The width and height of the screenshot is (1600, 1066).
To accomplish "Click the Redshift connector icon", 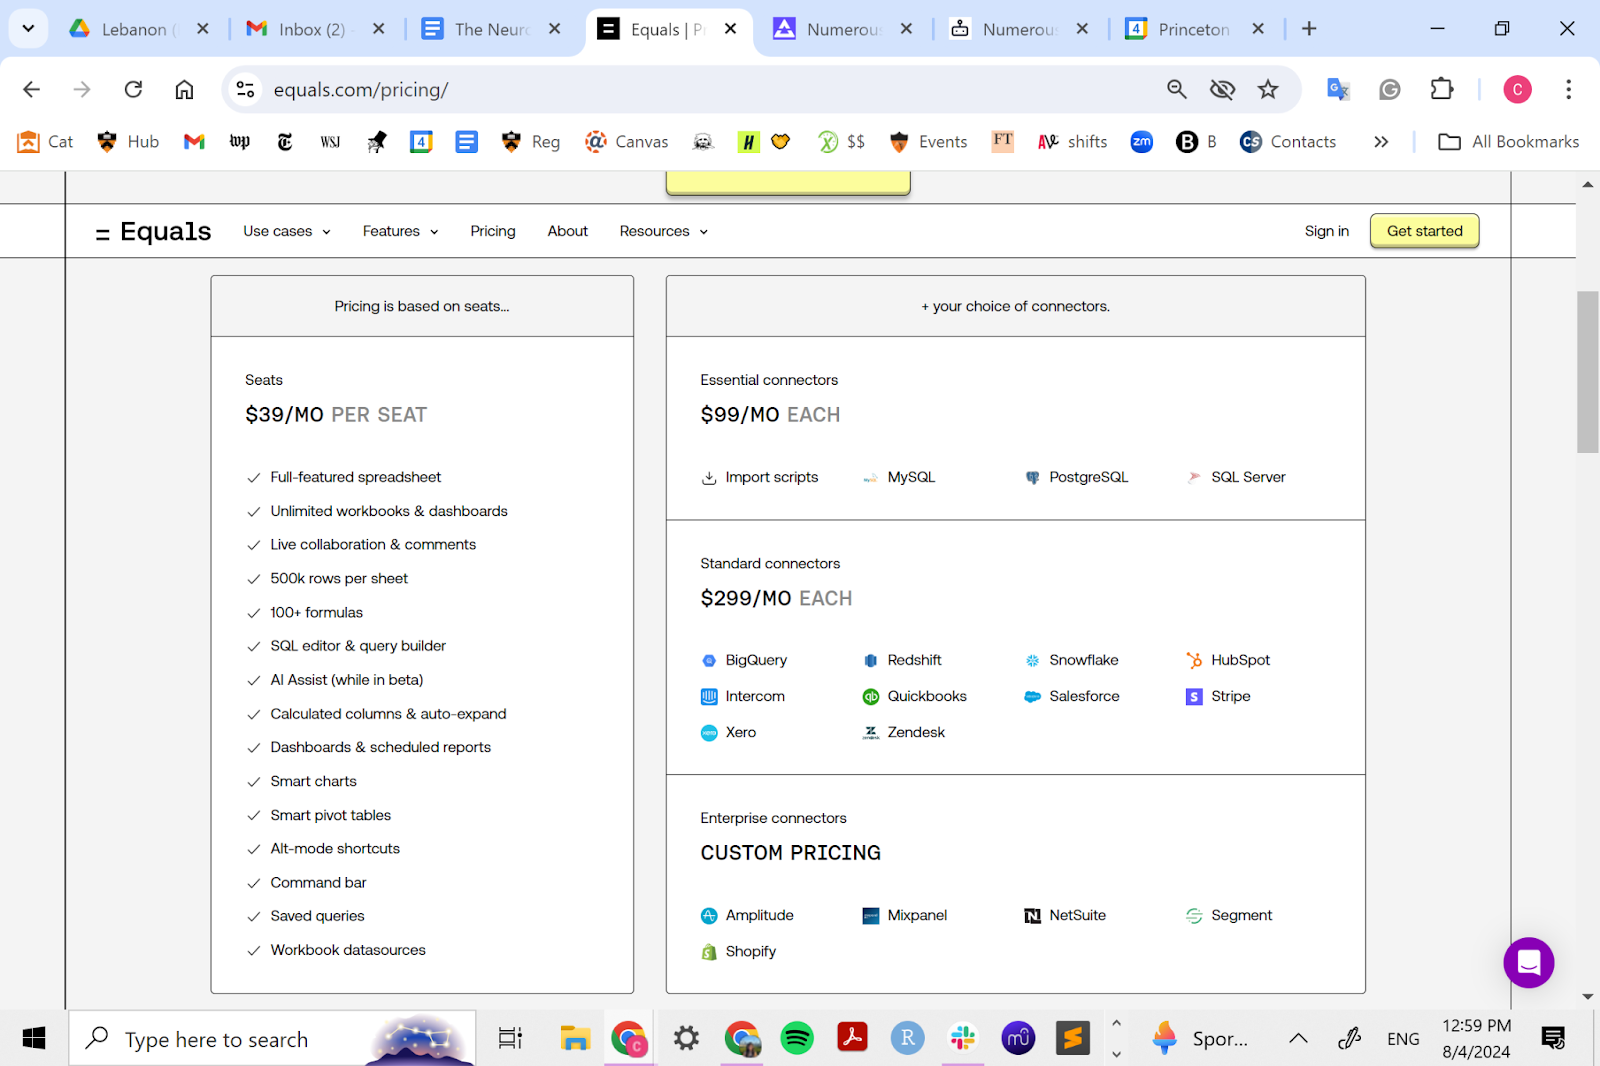I will [870, 661].
